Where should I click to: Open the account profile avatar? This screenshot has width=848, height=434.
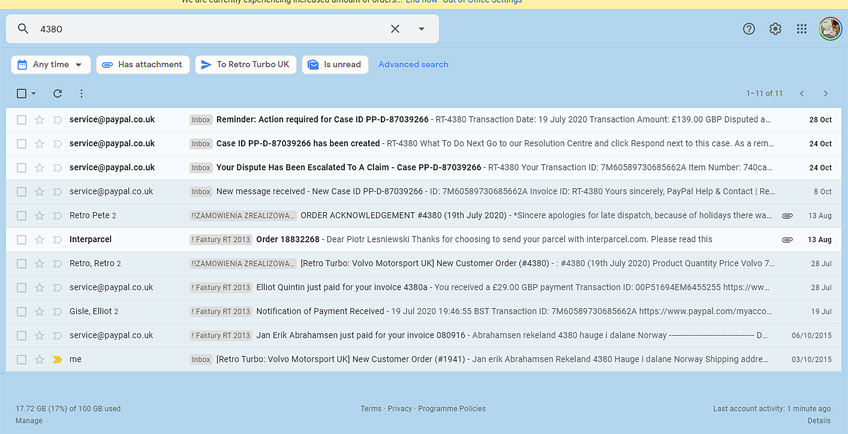[830, 29]
